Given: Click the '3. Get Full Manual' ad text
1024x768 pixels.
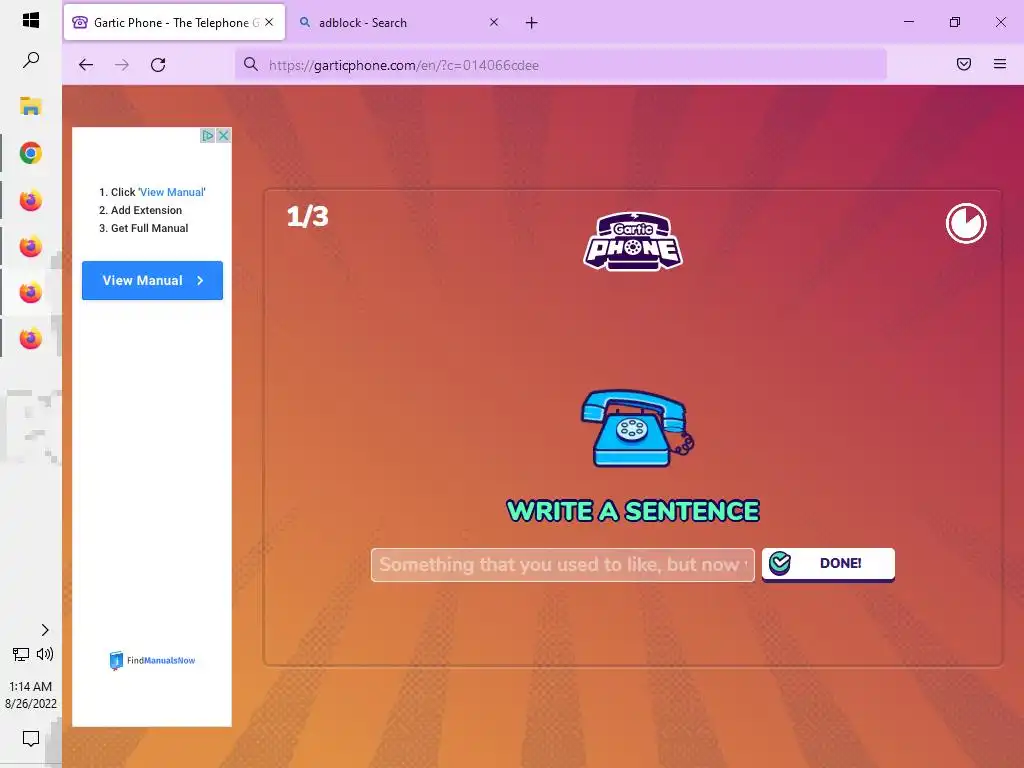Looking at the screenshot, I should click(x=144, y=228).
